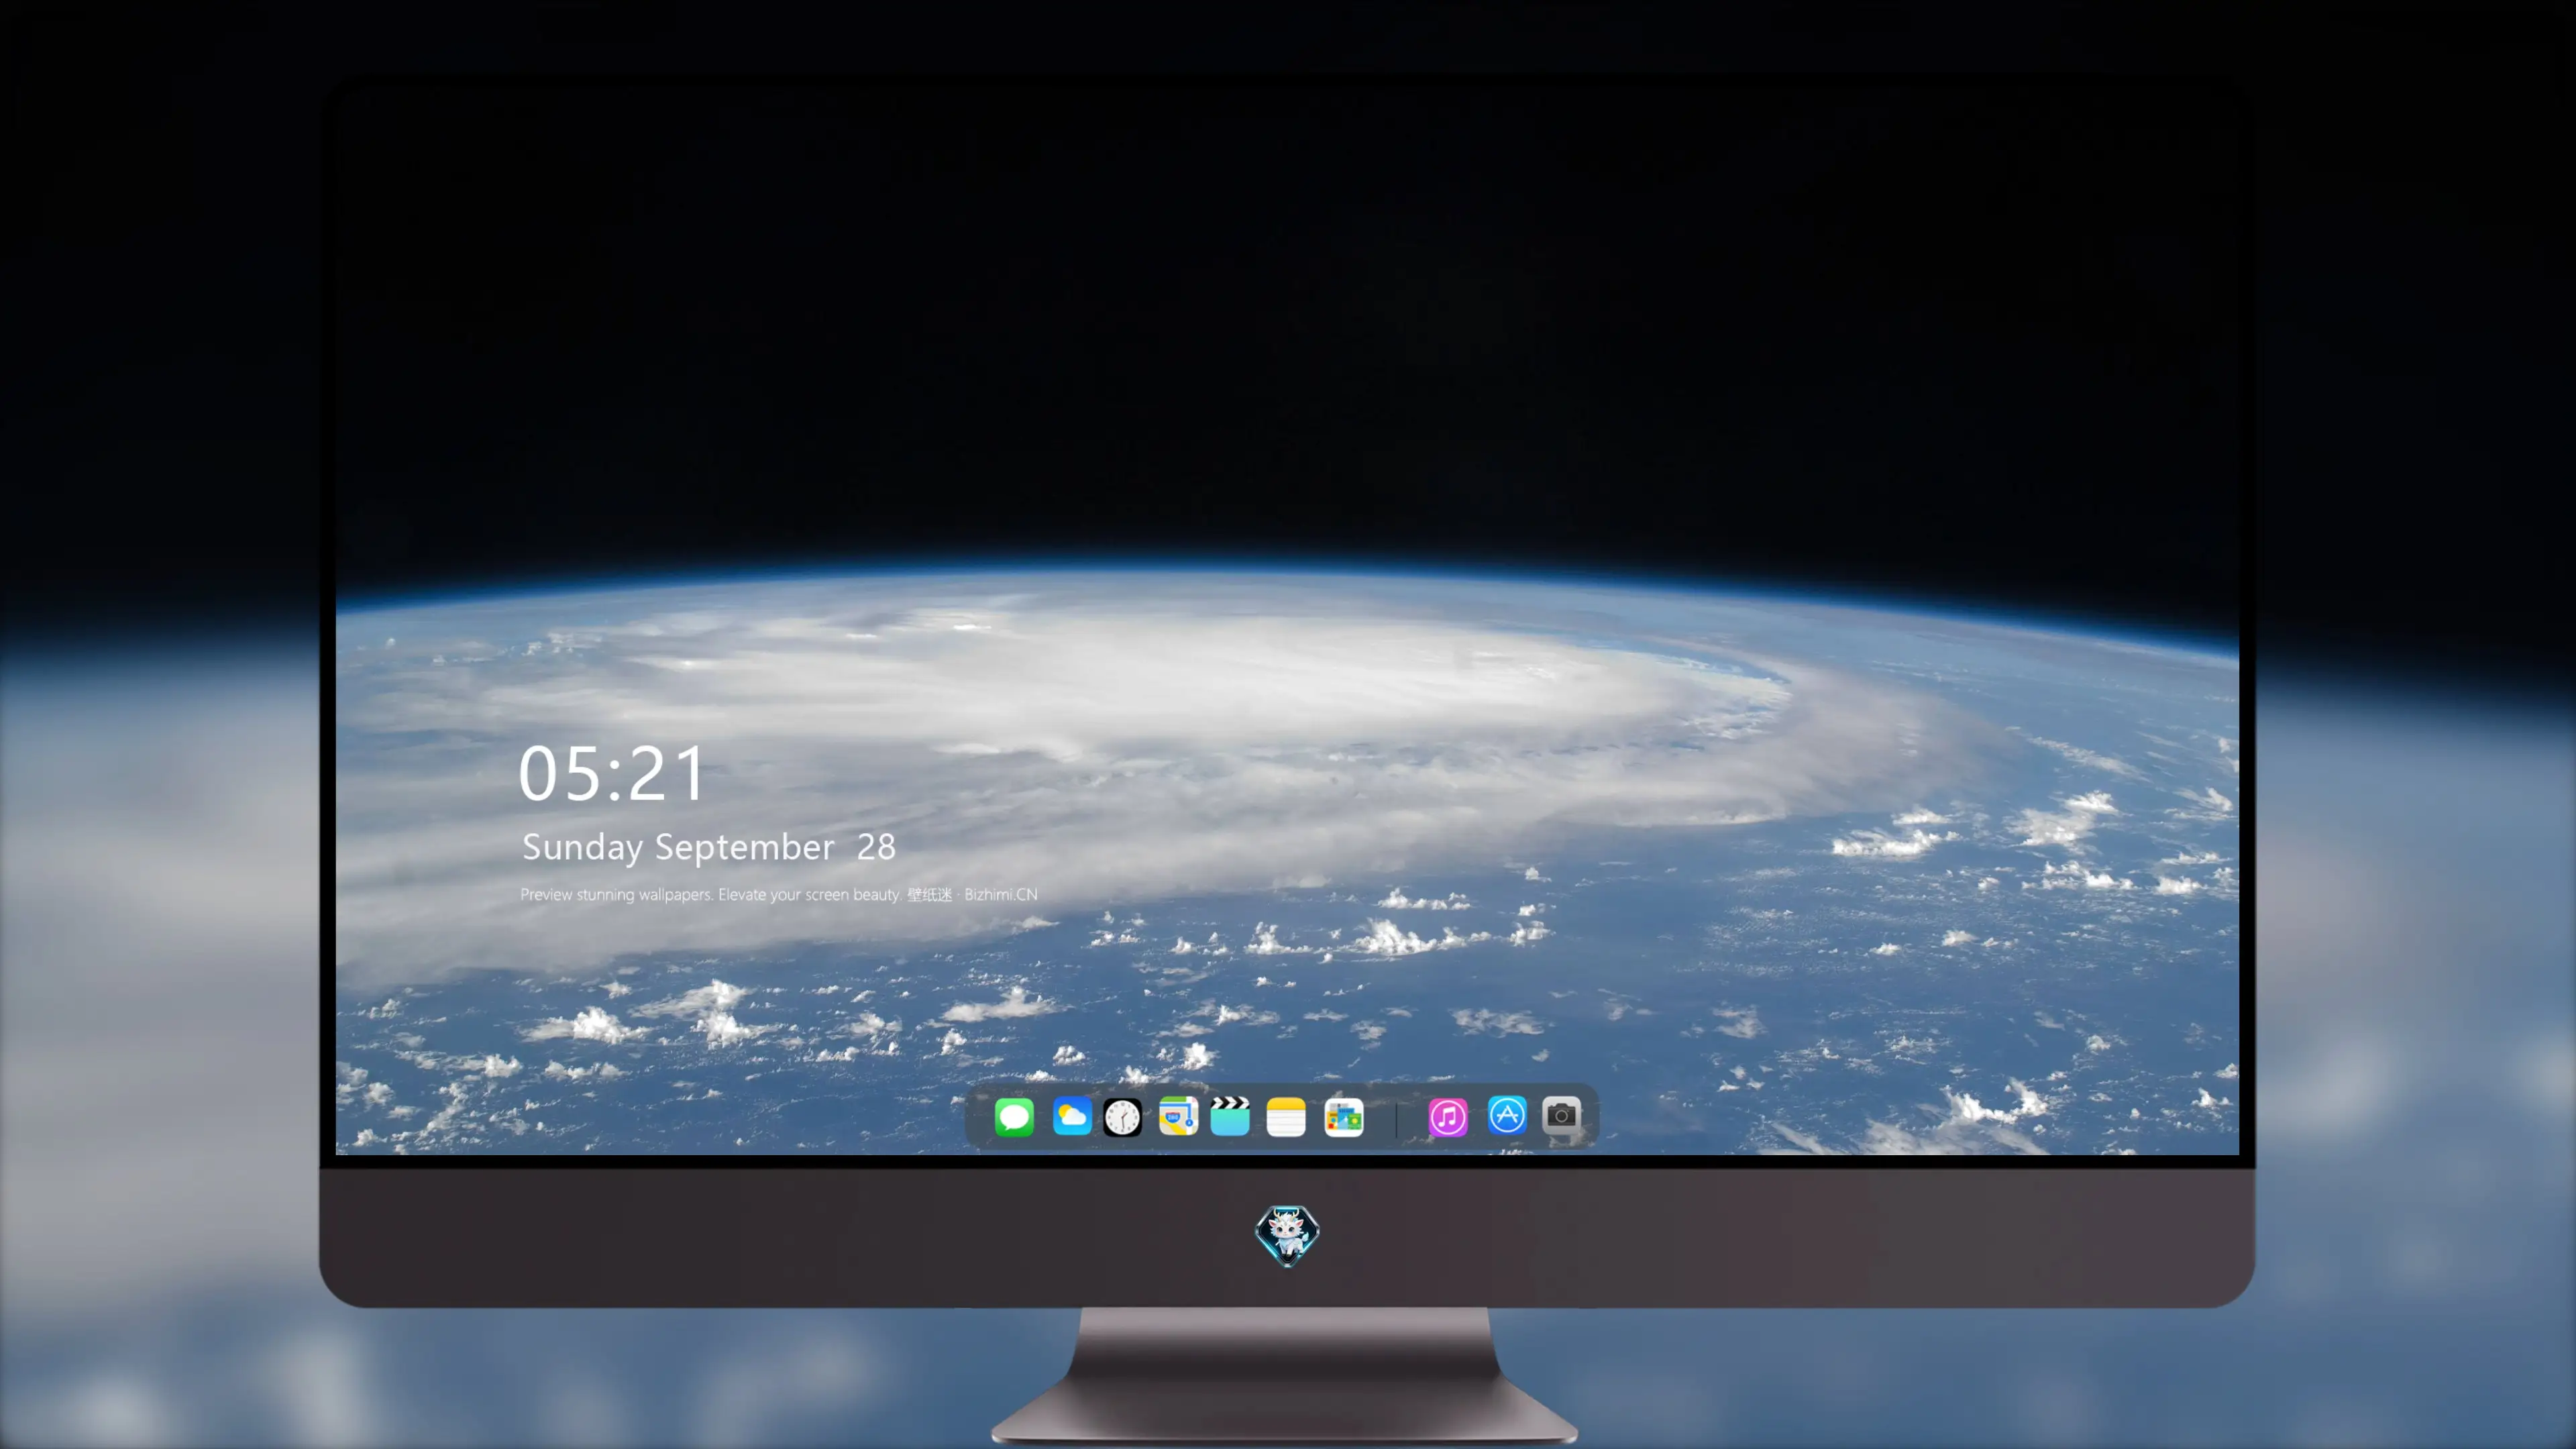Open the Camera app in the dock
This screenshot has height=1449, width=2576.
(x=1561, y=1115)
